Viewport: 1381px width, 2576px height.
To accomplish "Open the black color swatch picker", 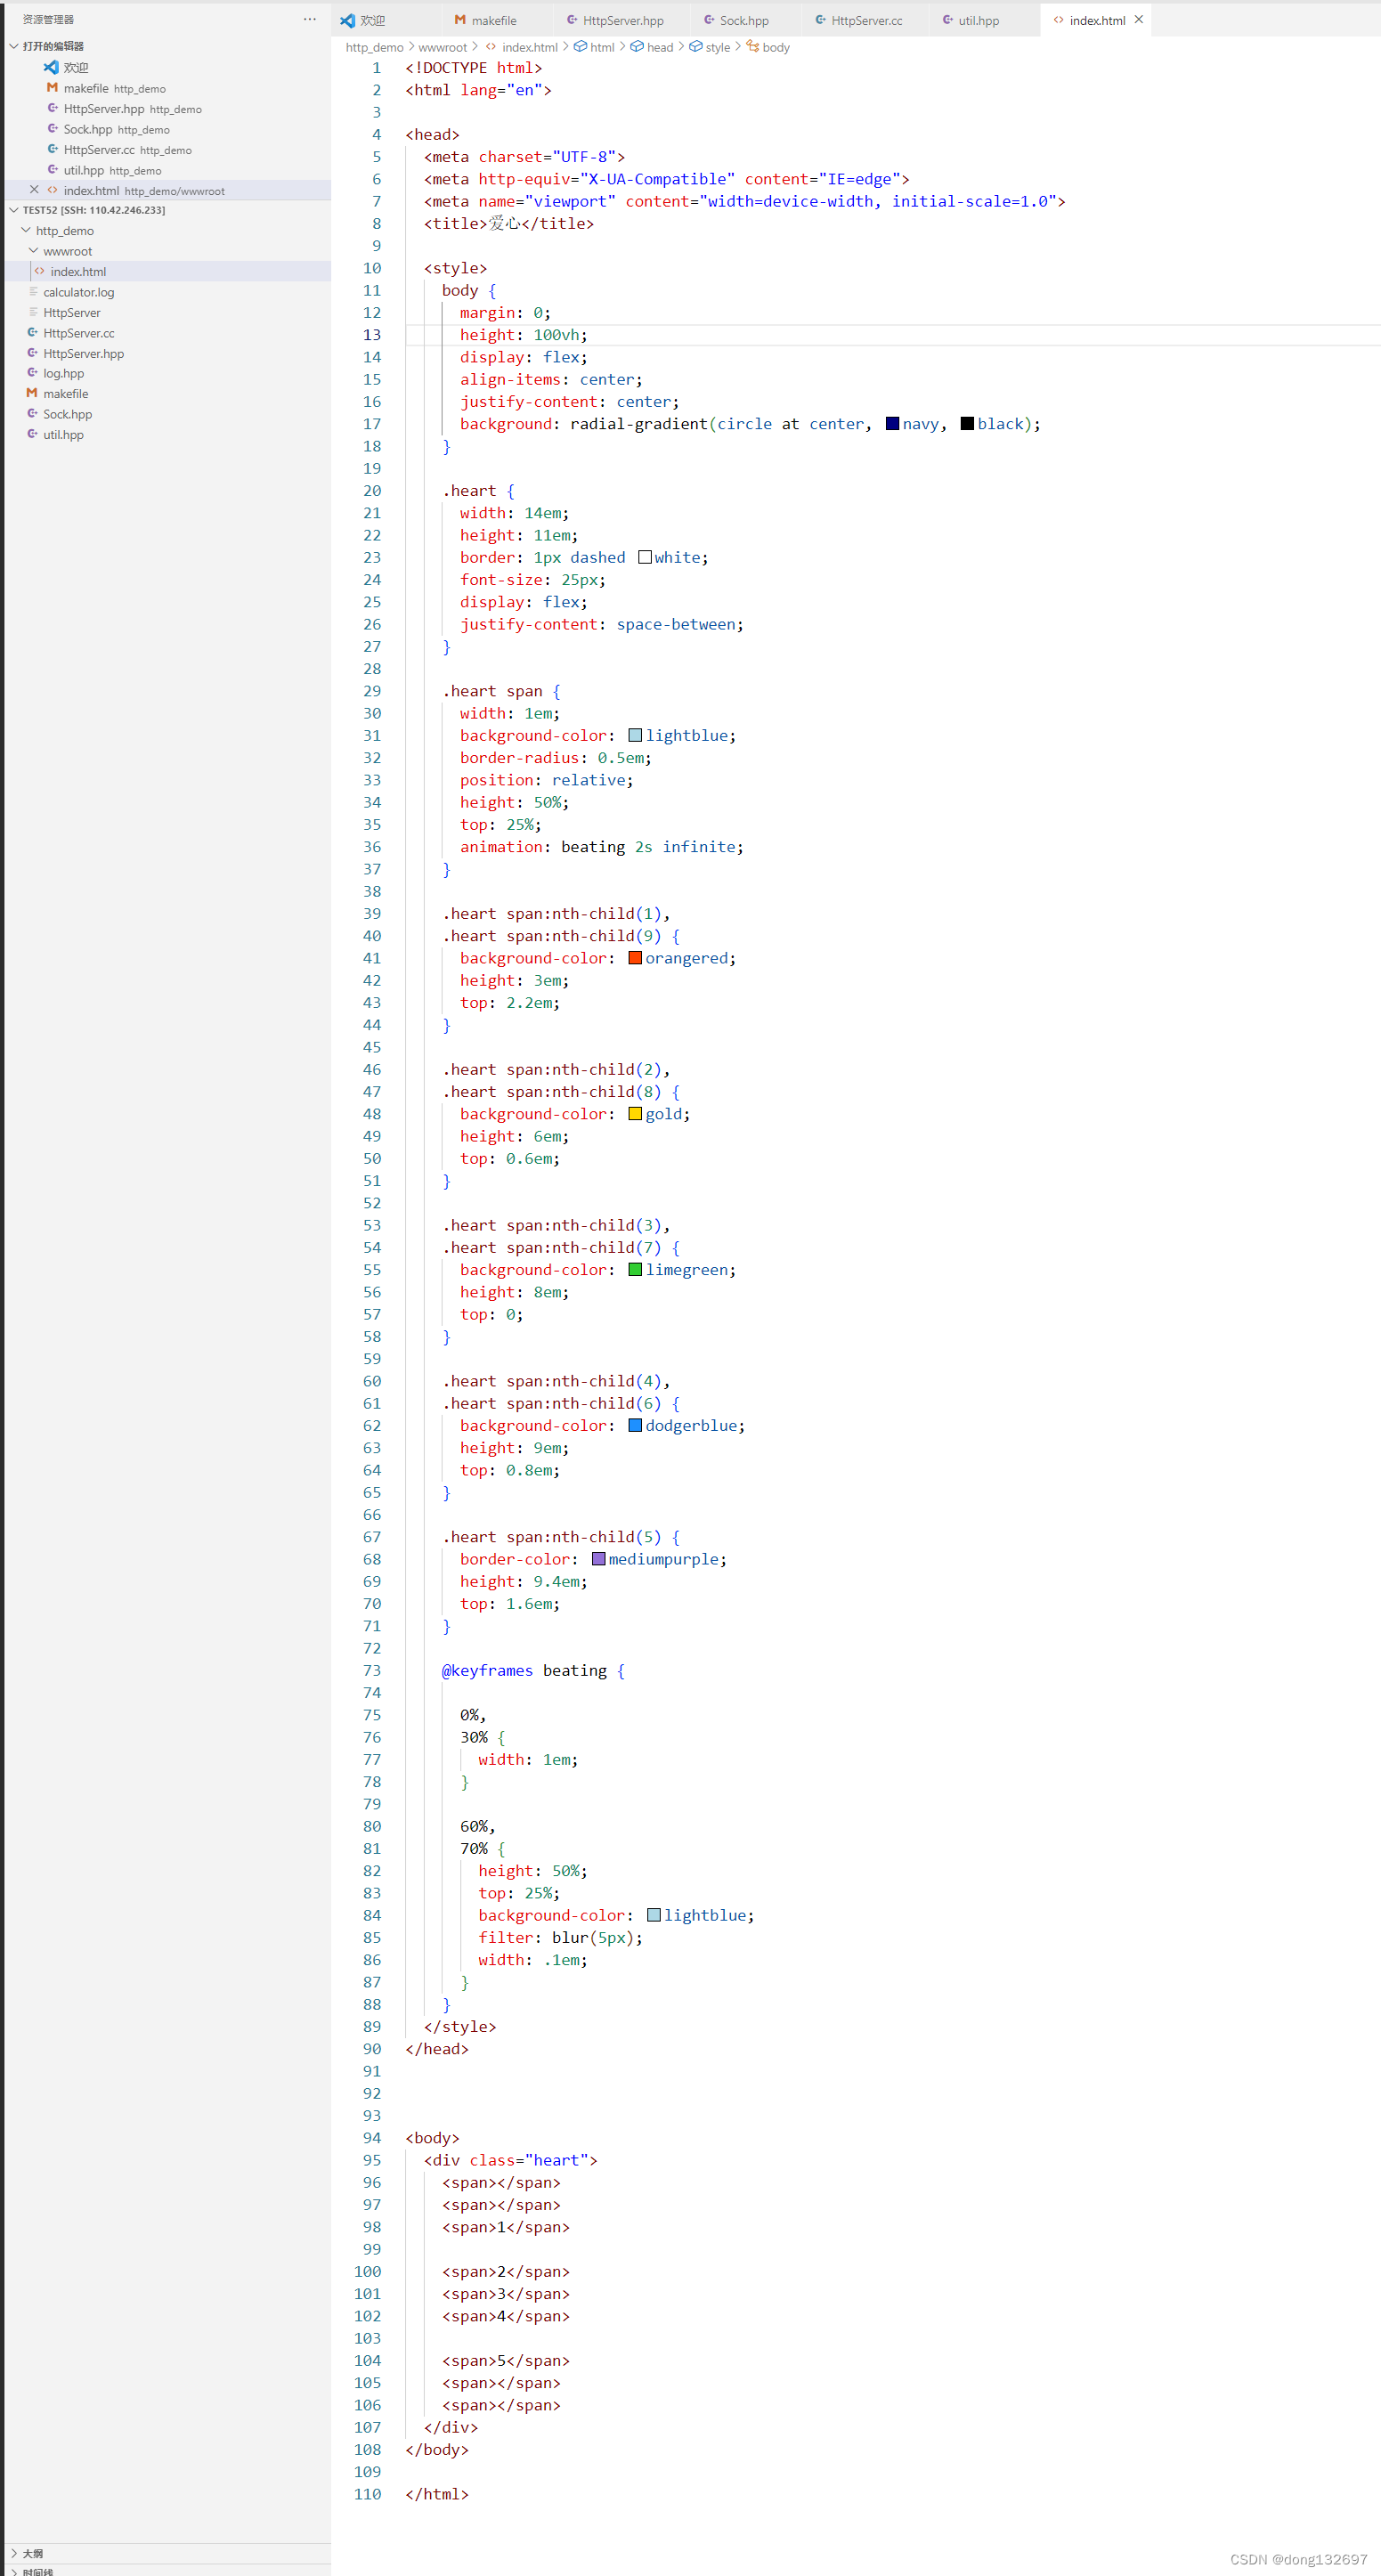I will pyautogui.click(x=967, y=423).
